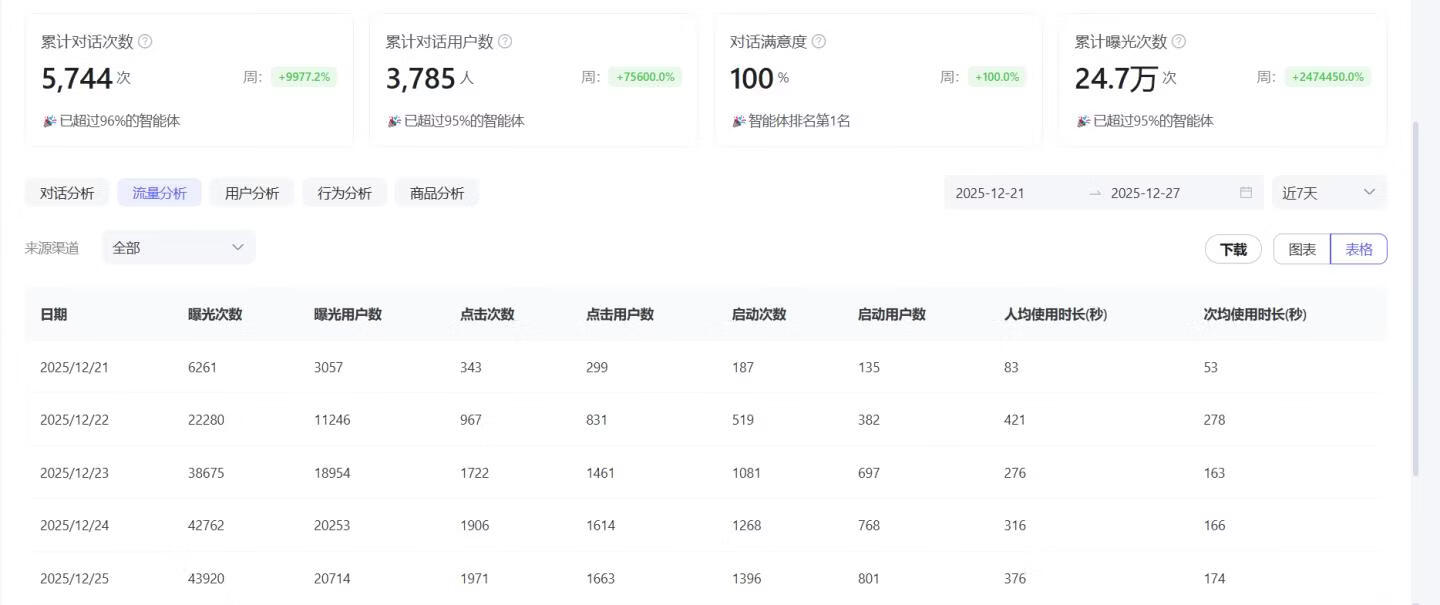
Task: Expand the 来源渠道 channel dropdown showing 全部
Action: [178, 247]
